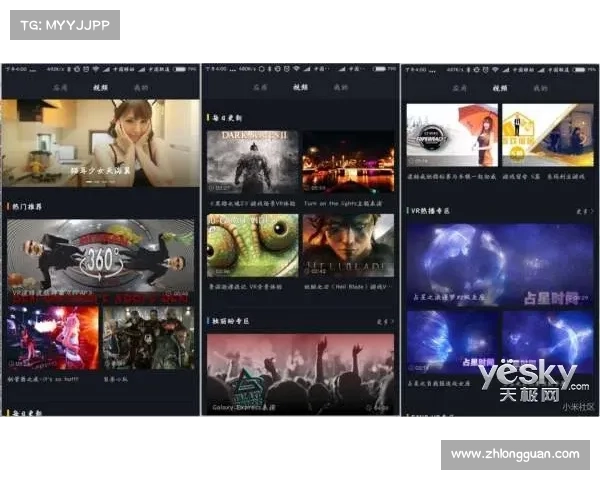Screen dimensions: 600x480
Task: Play the Turn on the Lights video
Action: click(348, 160)
